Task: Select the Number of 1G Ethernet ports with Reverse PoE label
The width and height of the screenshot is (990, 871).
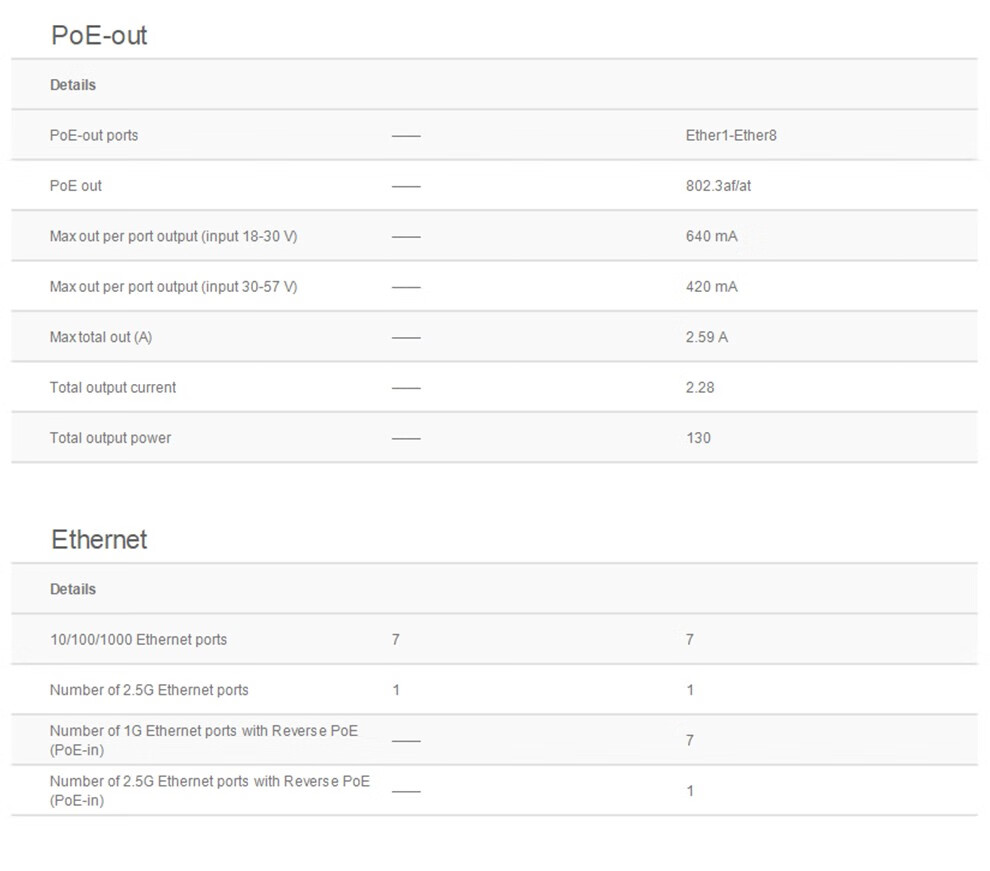Action: (x=203, y=740)
